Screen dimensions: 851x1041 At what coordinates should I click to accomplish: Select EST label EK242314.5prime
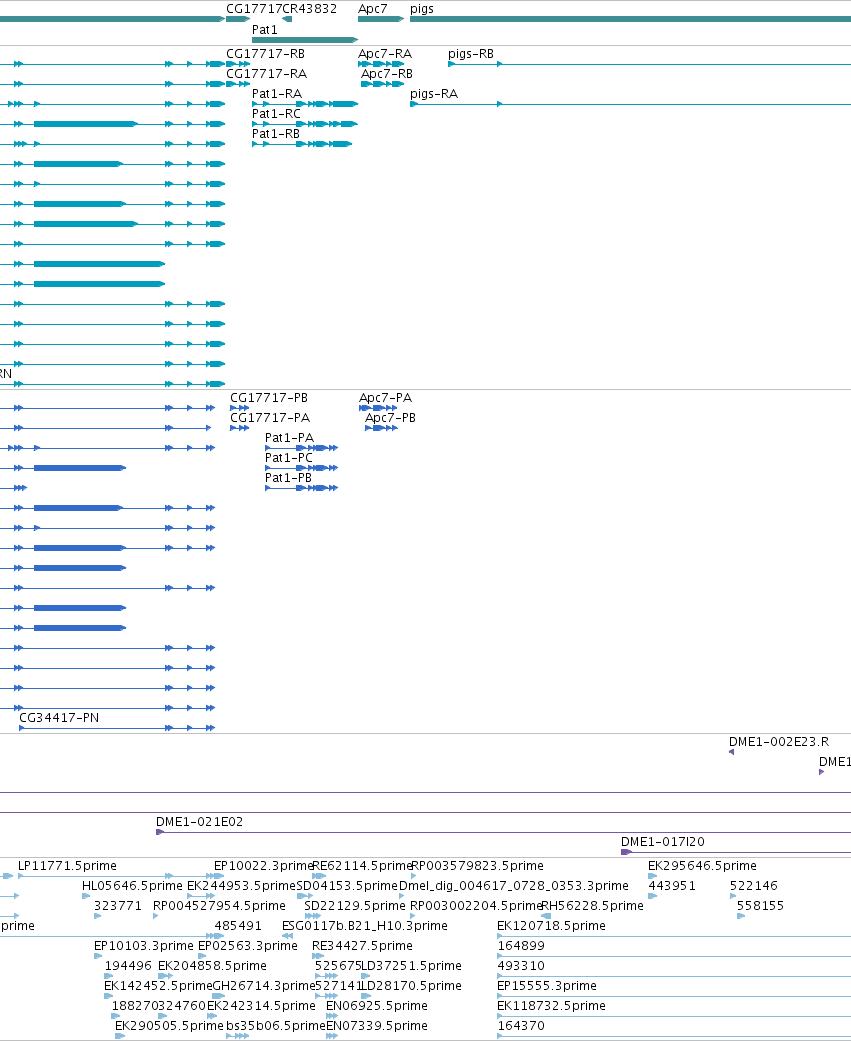click(262, 1005)
